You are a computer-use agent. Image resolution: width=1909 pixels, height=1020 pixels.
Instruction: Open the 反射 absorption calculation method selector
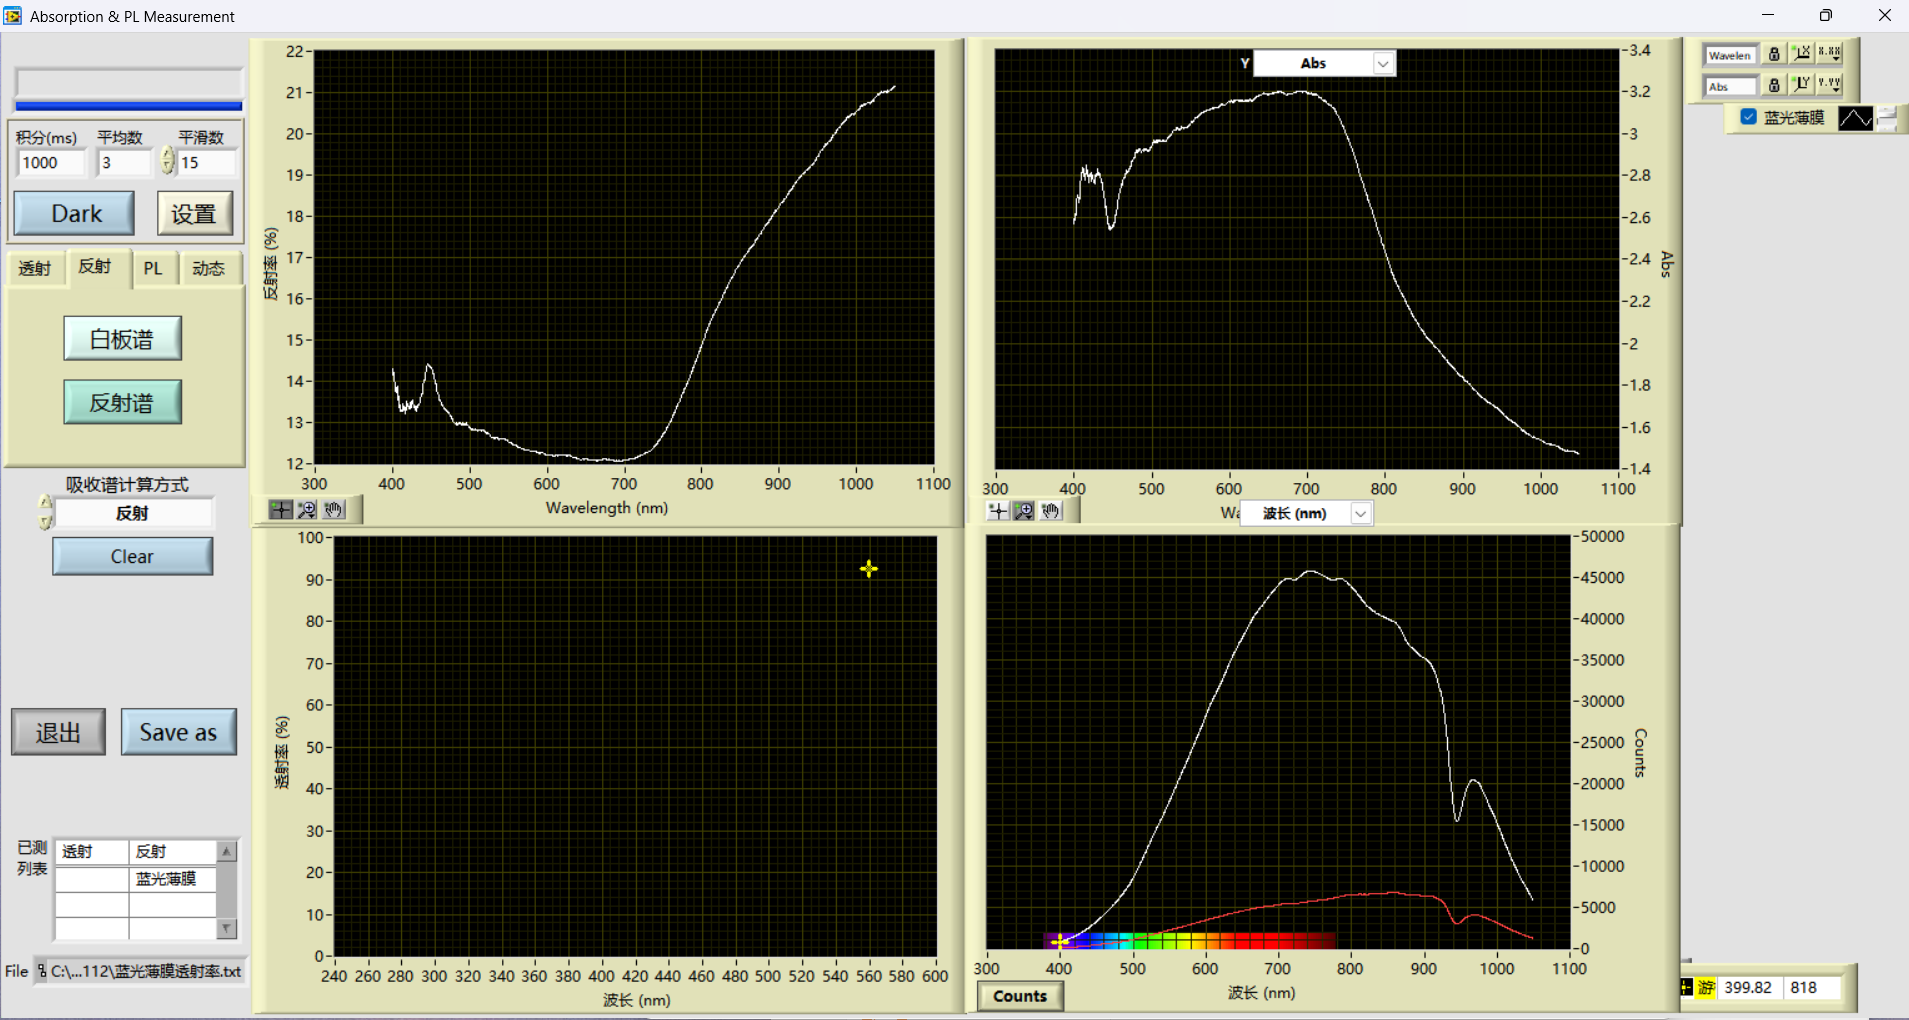(x=132, y=513)
